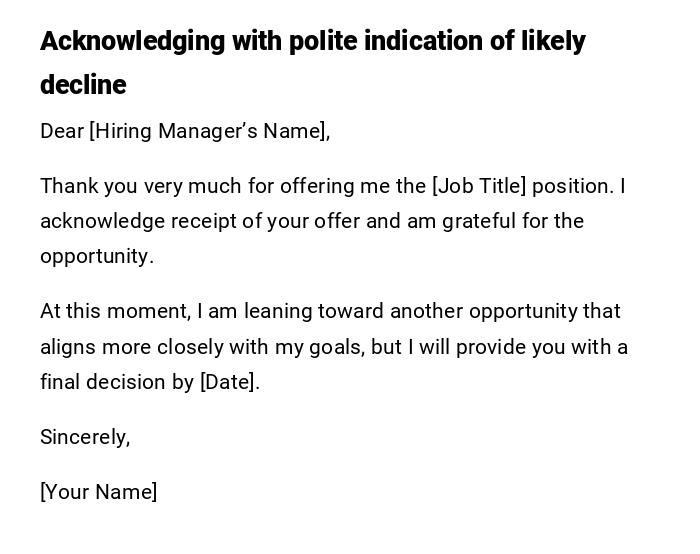The width and height of the screenshot is (700, 554).
Task: Click the word "decline" in the heading
Action: tap(83, 86)
